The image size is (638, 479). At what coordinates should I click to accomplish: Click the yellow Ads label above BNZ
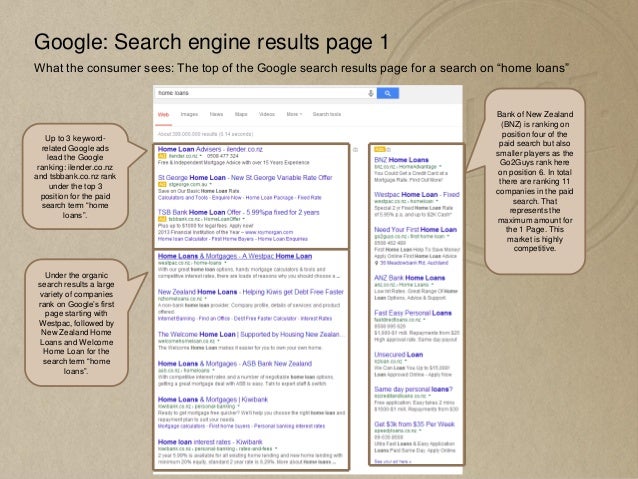coord(379,149)
